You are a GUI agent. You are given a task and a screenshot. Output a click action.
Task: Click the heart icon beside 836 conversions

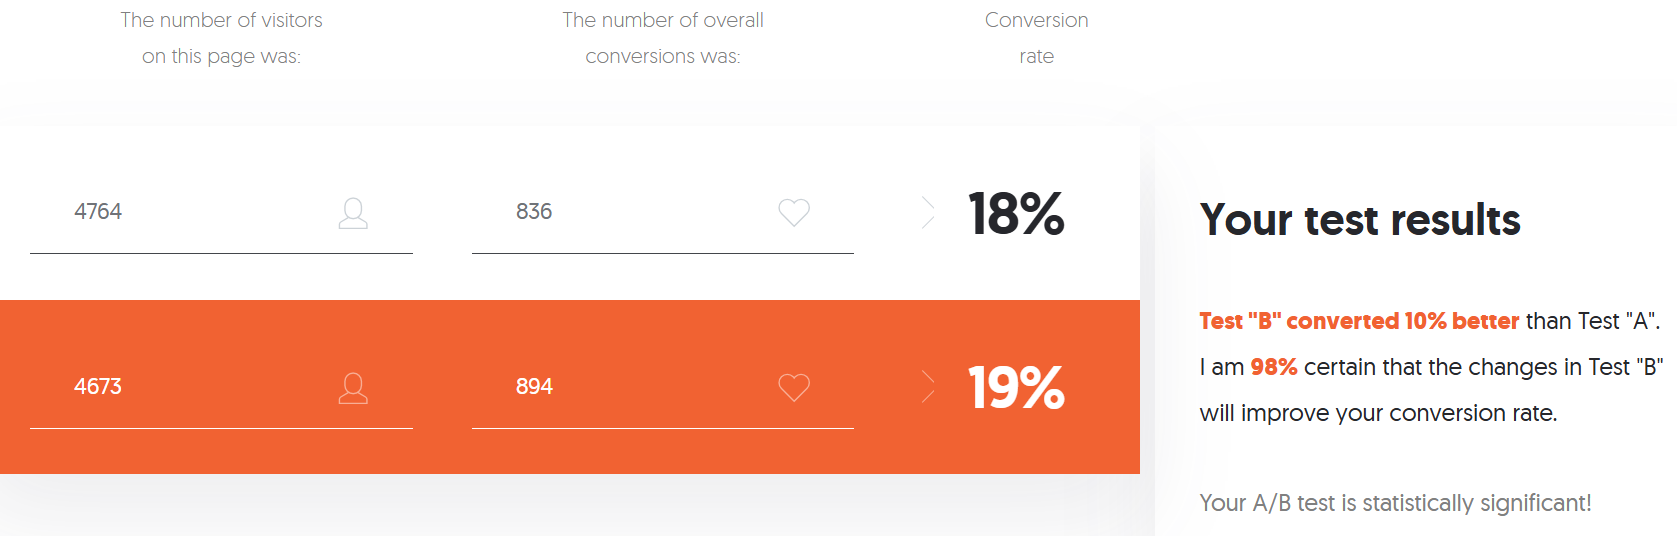click(794, 212)
